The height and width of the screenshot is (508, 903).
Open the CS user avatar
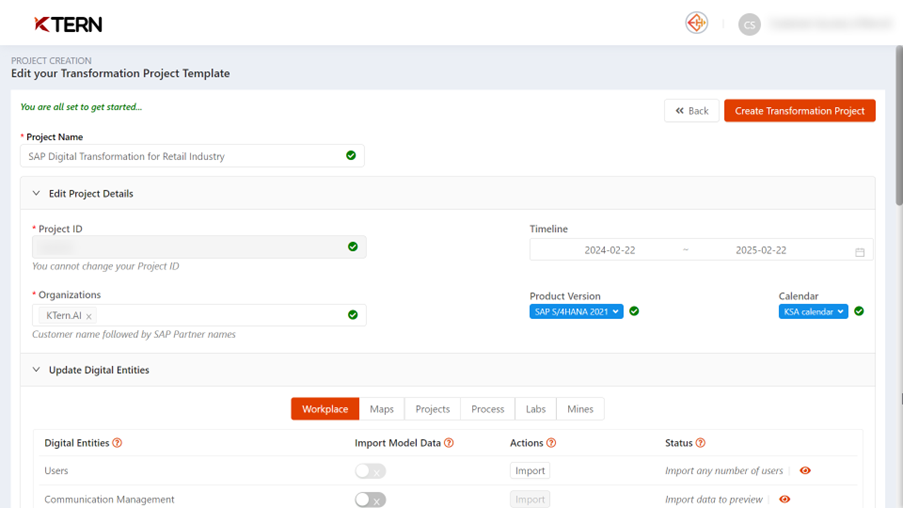pos(749,24)
